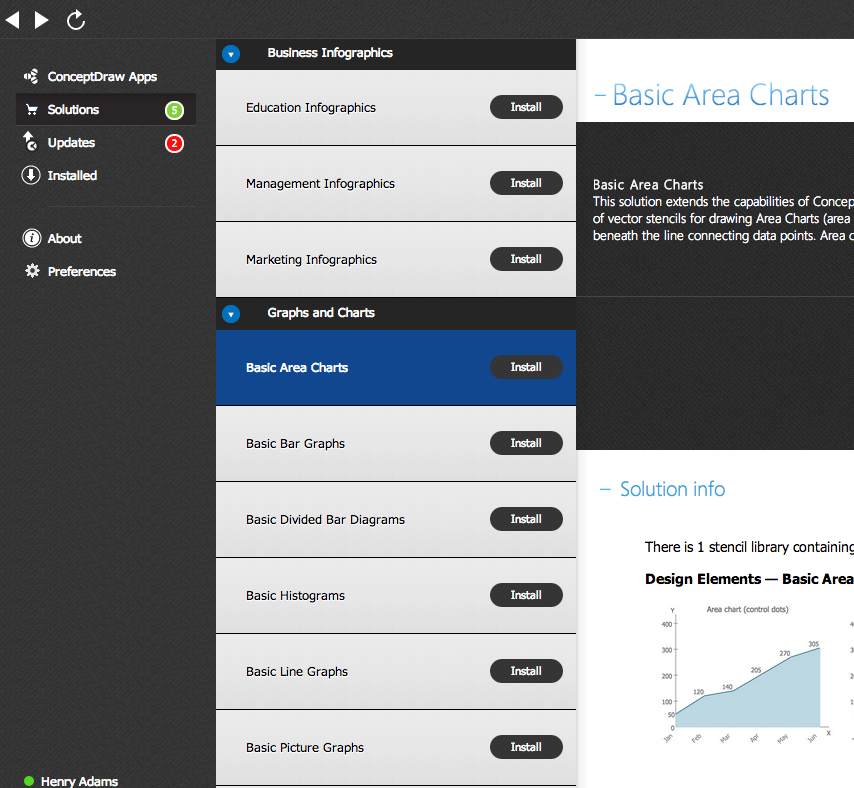The height and width of the screenshot is (788, 854).
Task: Collapse the Graphs and Charts section
Action: [231, 314]
